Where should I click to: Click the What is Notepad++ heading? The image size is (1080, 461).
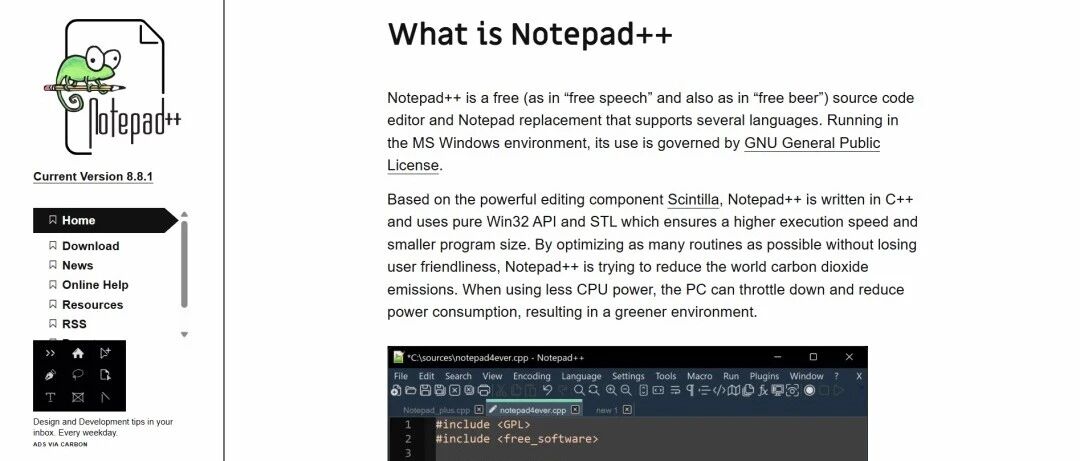pyautogui.click(x=530, y=34)
